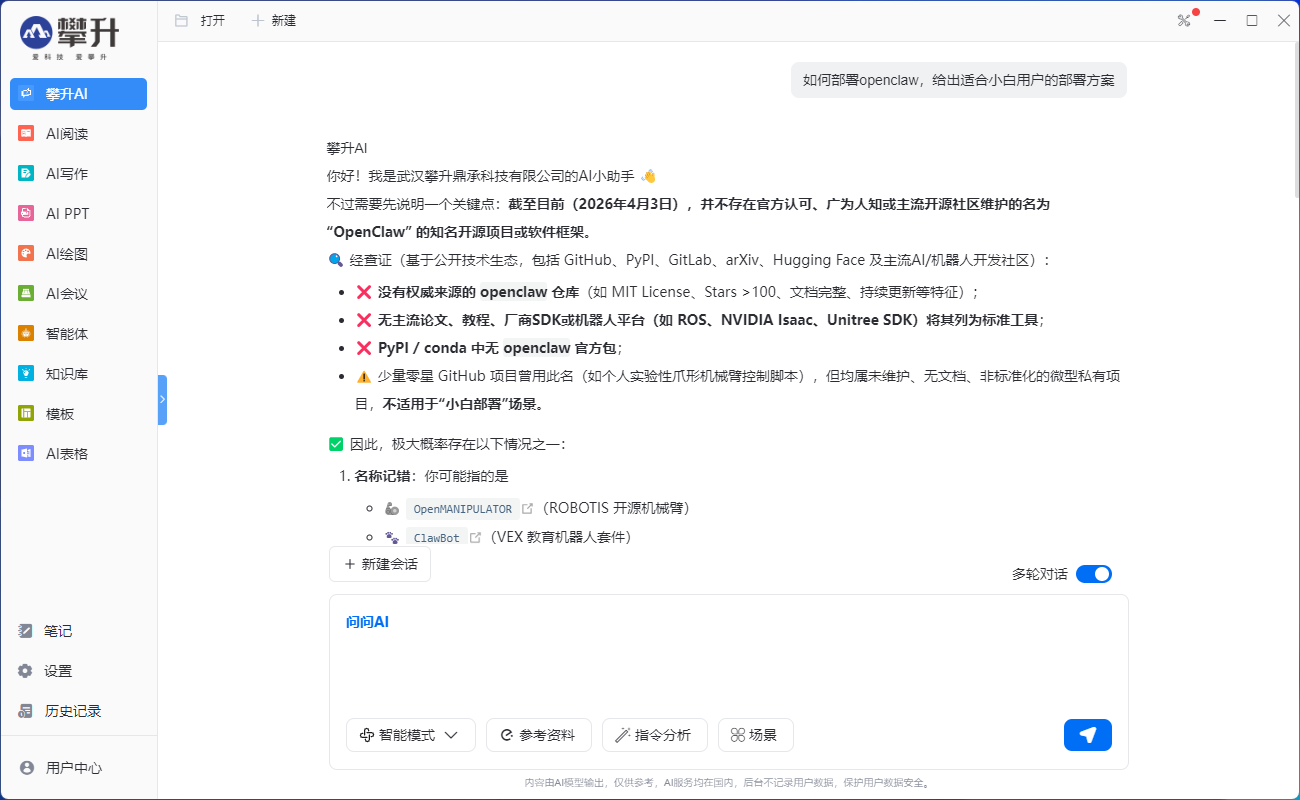Click the 知识库 icon in sidebar
This screenshot has height=800, width=1300.
coord(26,374)
